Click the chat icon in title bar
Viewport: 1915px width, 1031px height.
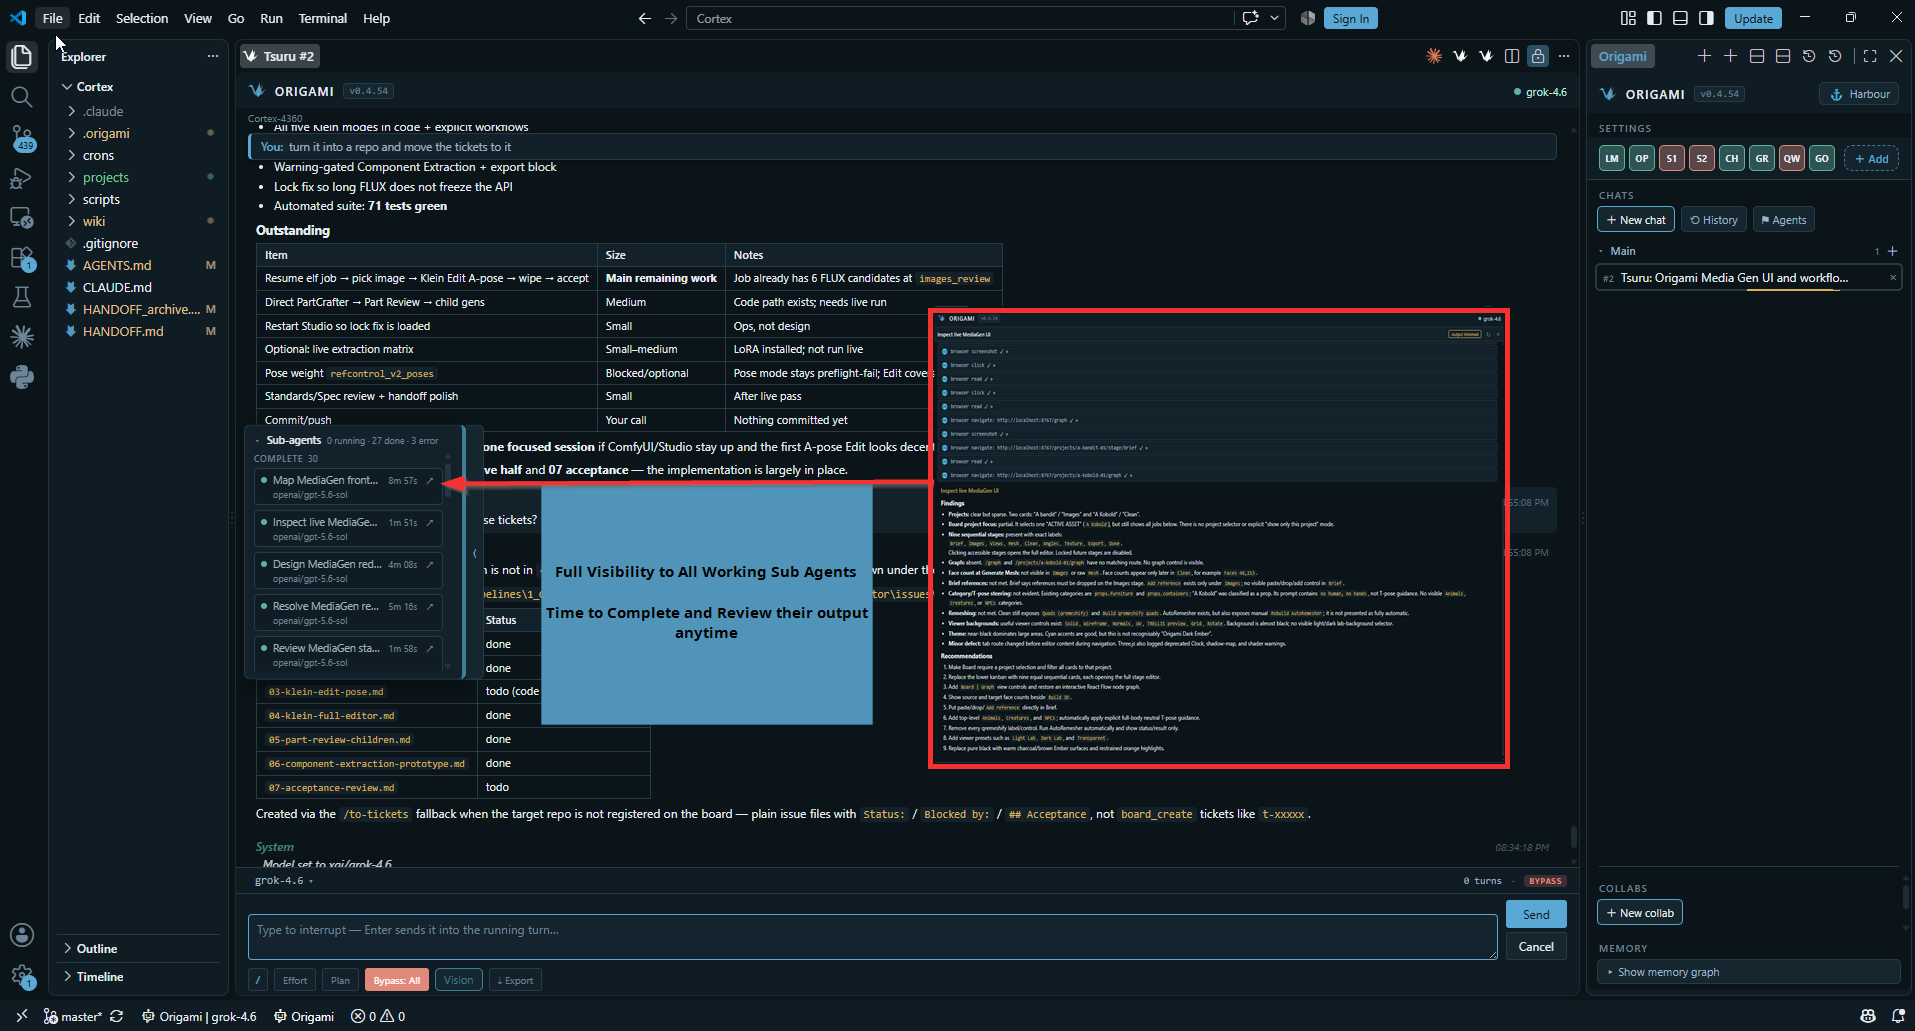1250,18
